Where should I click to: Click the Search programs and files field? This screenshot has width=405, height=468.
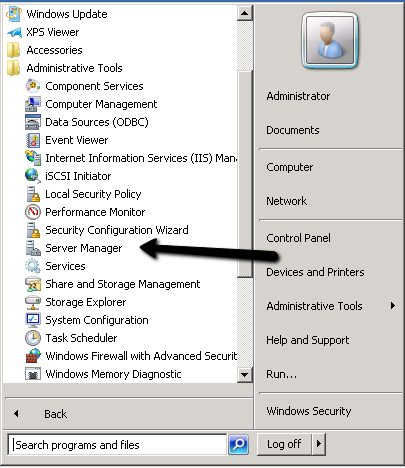117,445
